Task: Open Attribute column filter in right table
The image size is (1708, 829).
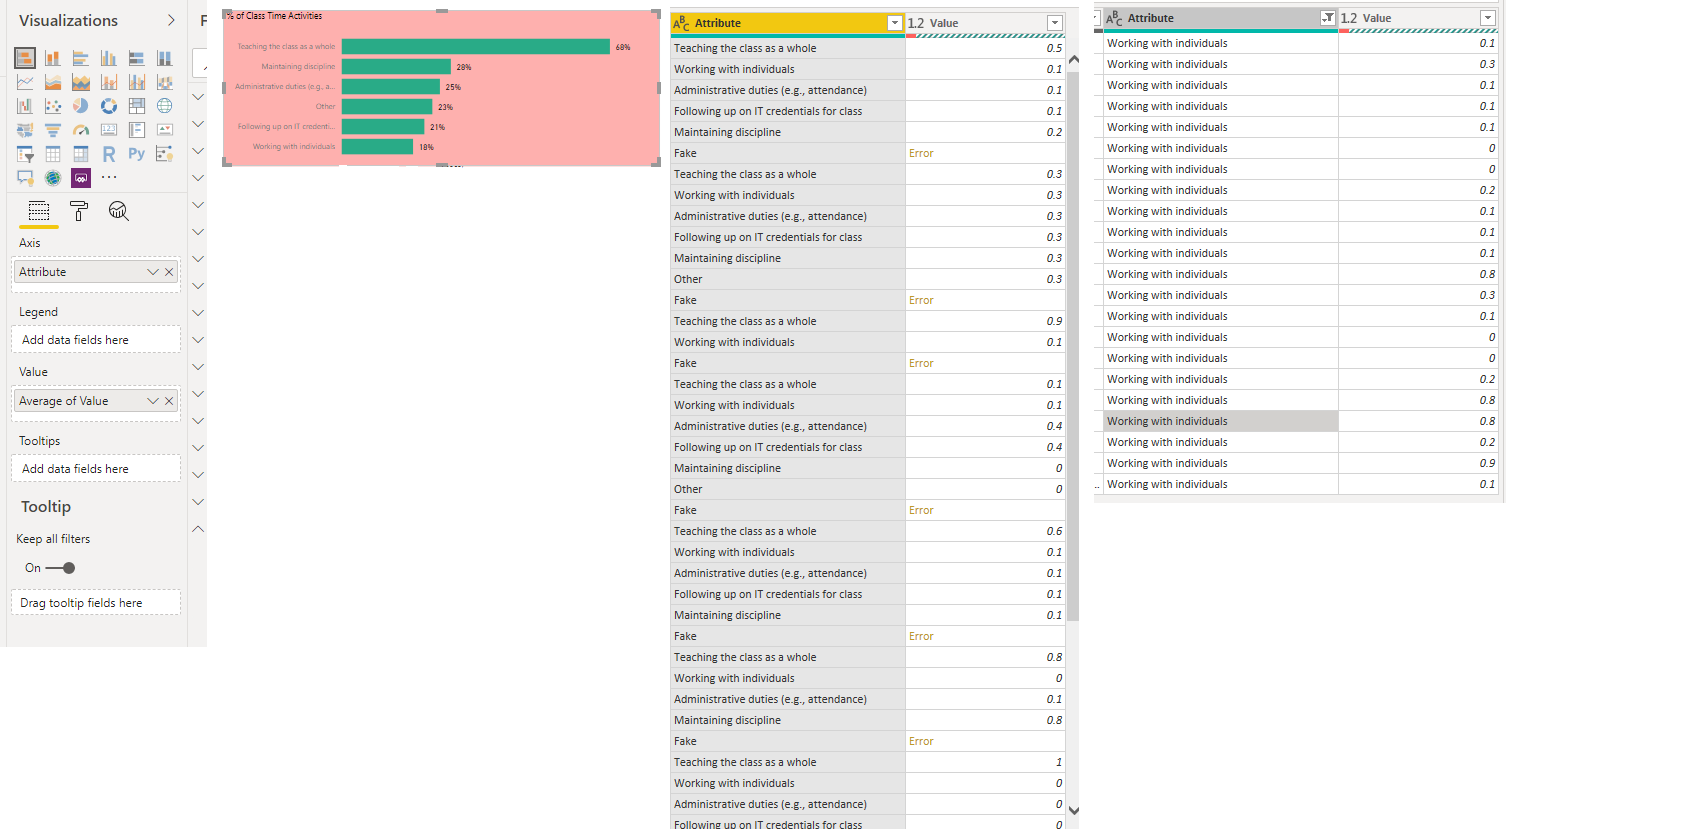Action: coord(1327,18)
